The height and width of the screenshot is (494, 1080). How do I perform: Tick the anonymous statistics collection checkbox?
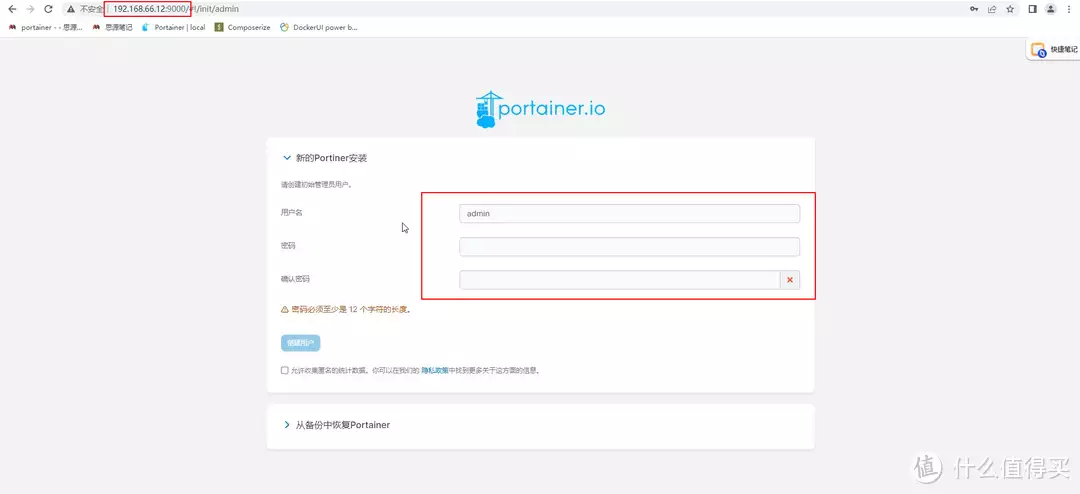point(284,370)
